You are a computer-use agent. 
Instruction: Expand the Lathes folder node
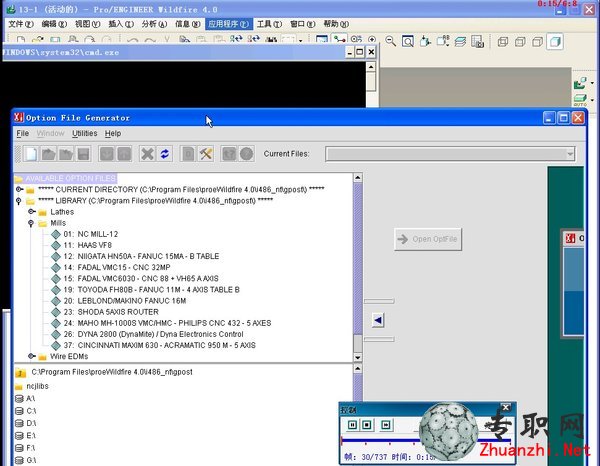[x=31, y=212]
